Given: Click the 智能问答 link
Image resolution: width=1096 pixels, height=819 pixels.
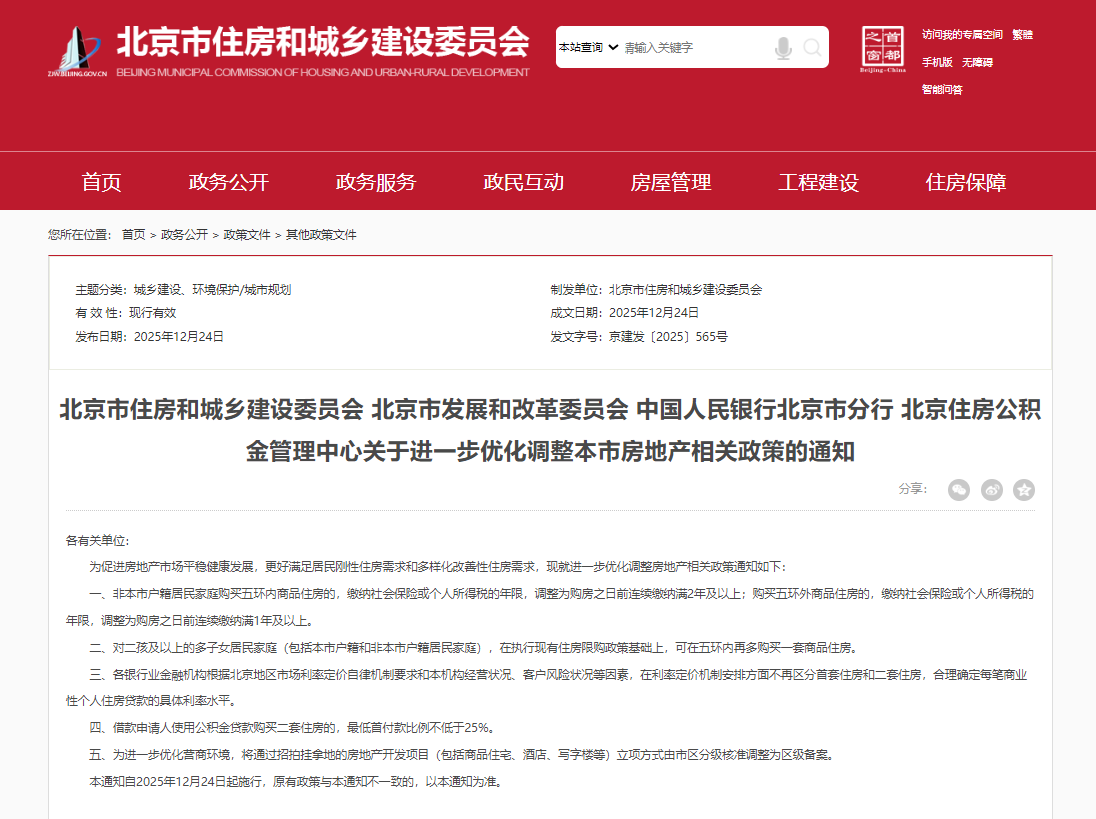Looking at the screenshot, I should [942, 89].
